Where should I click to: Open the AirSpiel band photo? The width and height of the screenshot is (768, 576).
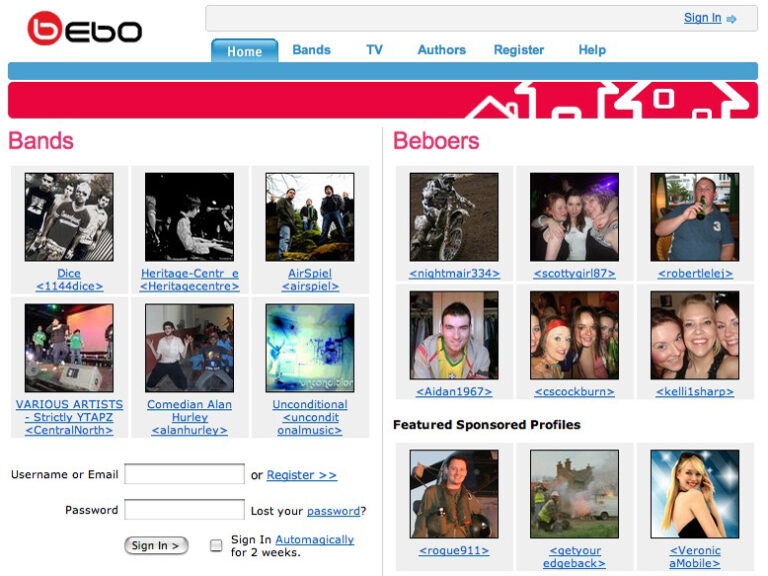tap(310, 216)
